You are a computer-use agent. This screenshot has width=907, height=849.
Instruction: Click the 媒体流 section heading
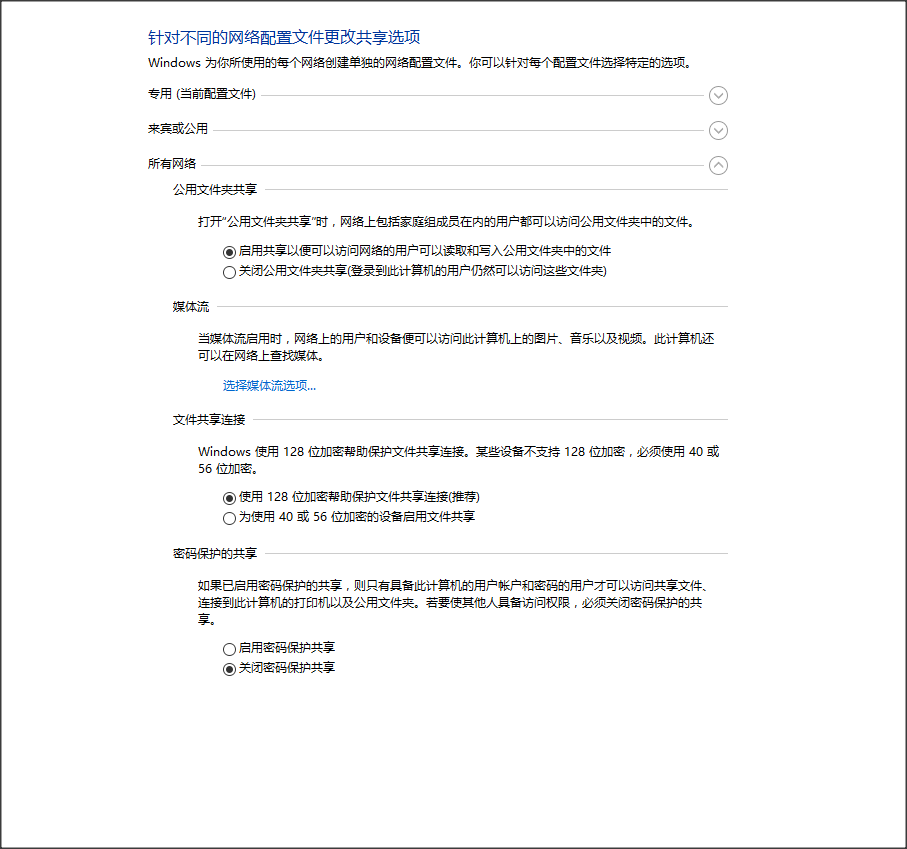tap(190, 307)
